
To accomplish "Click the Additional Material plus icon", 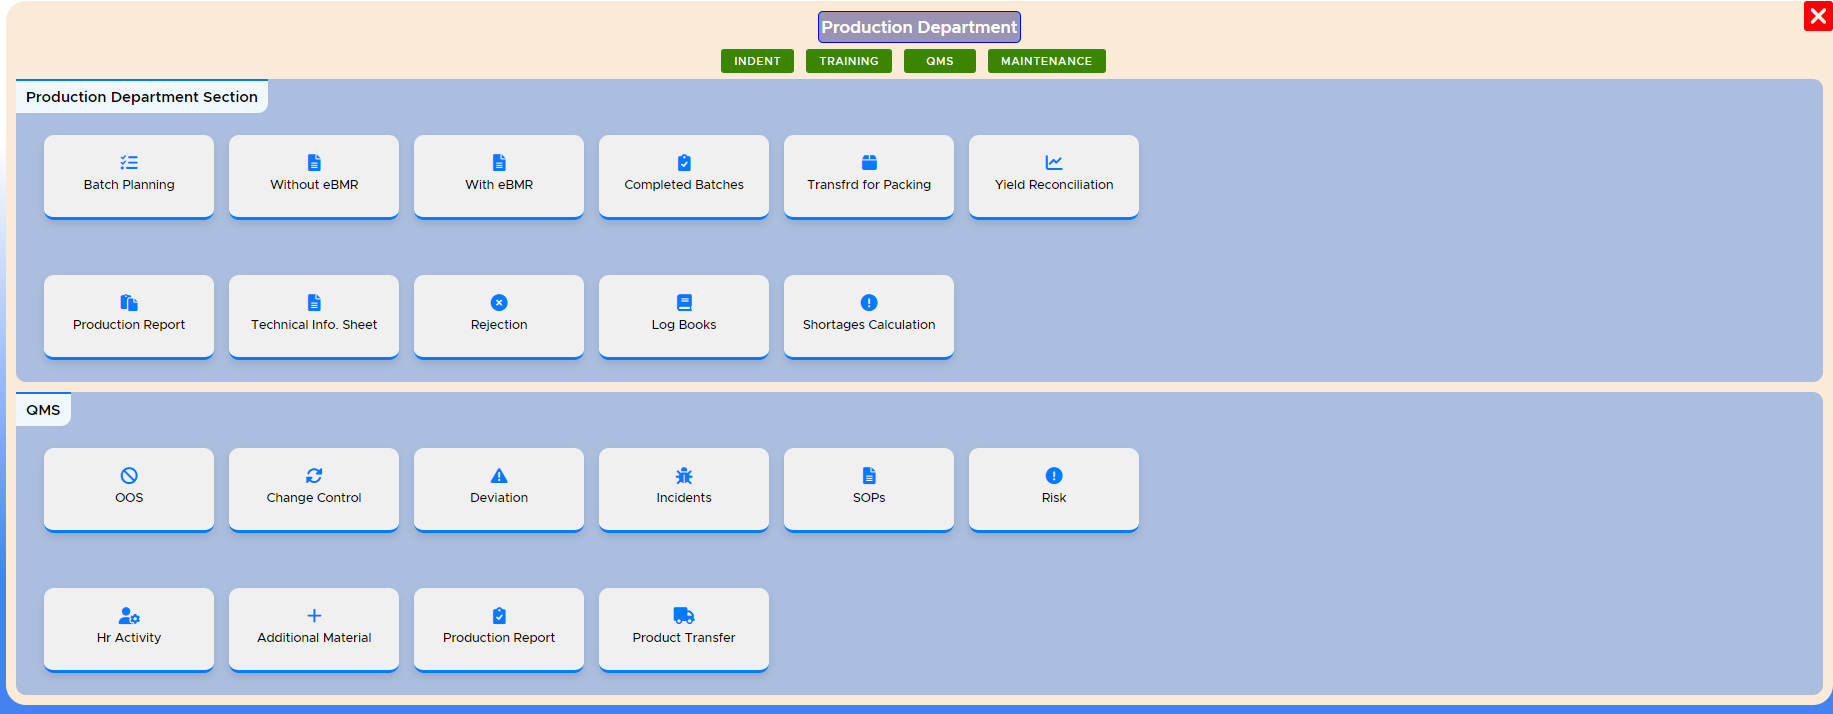I will coord(314,615).
